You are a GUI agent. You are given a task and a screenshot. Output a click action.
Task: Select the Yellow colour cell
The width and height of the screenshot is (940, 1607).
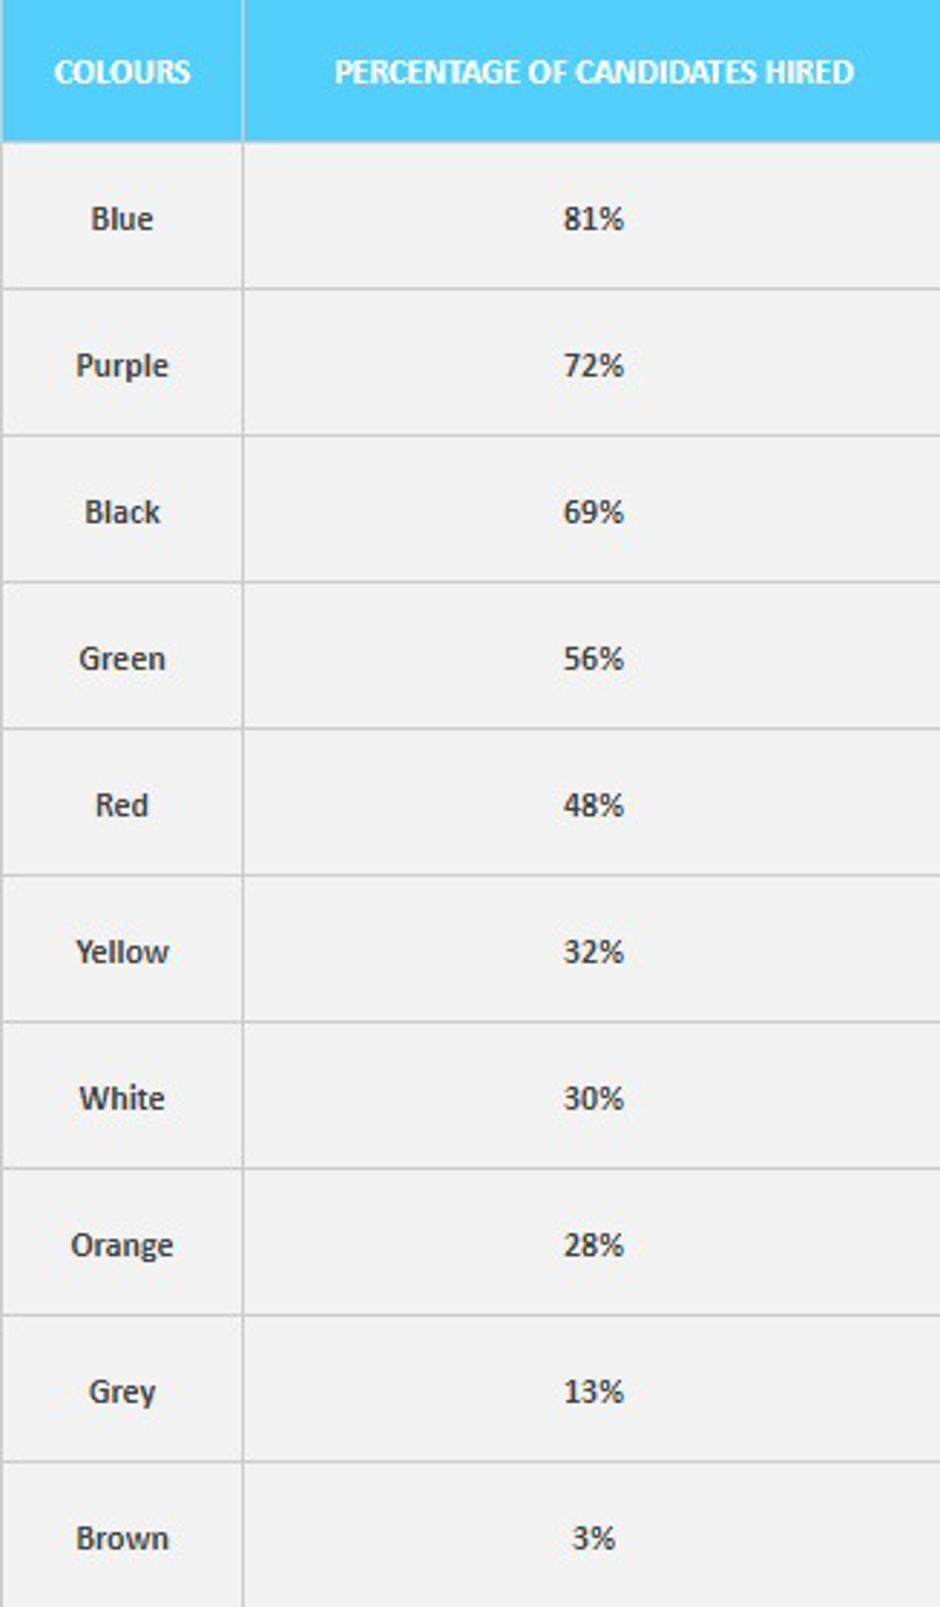(122, 951)
